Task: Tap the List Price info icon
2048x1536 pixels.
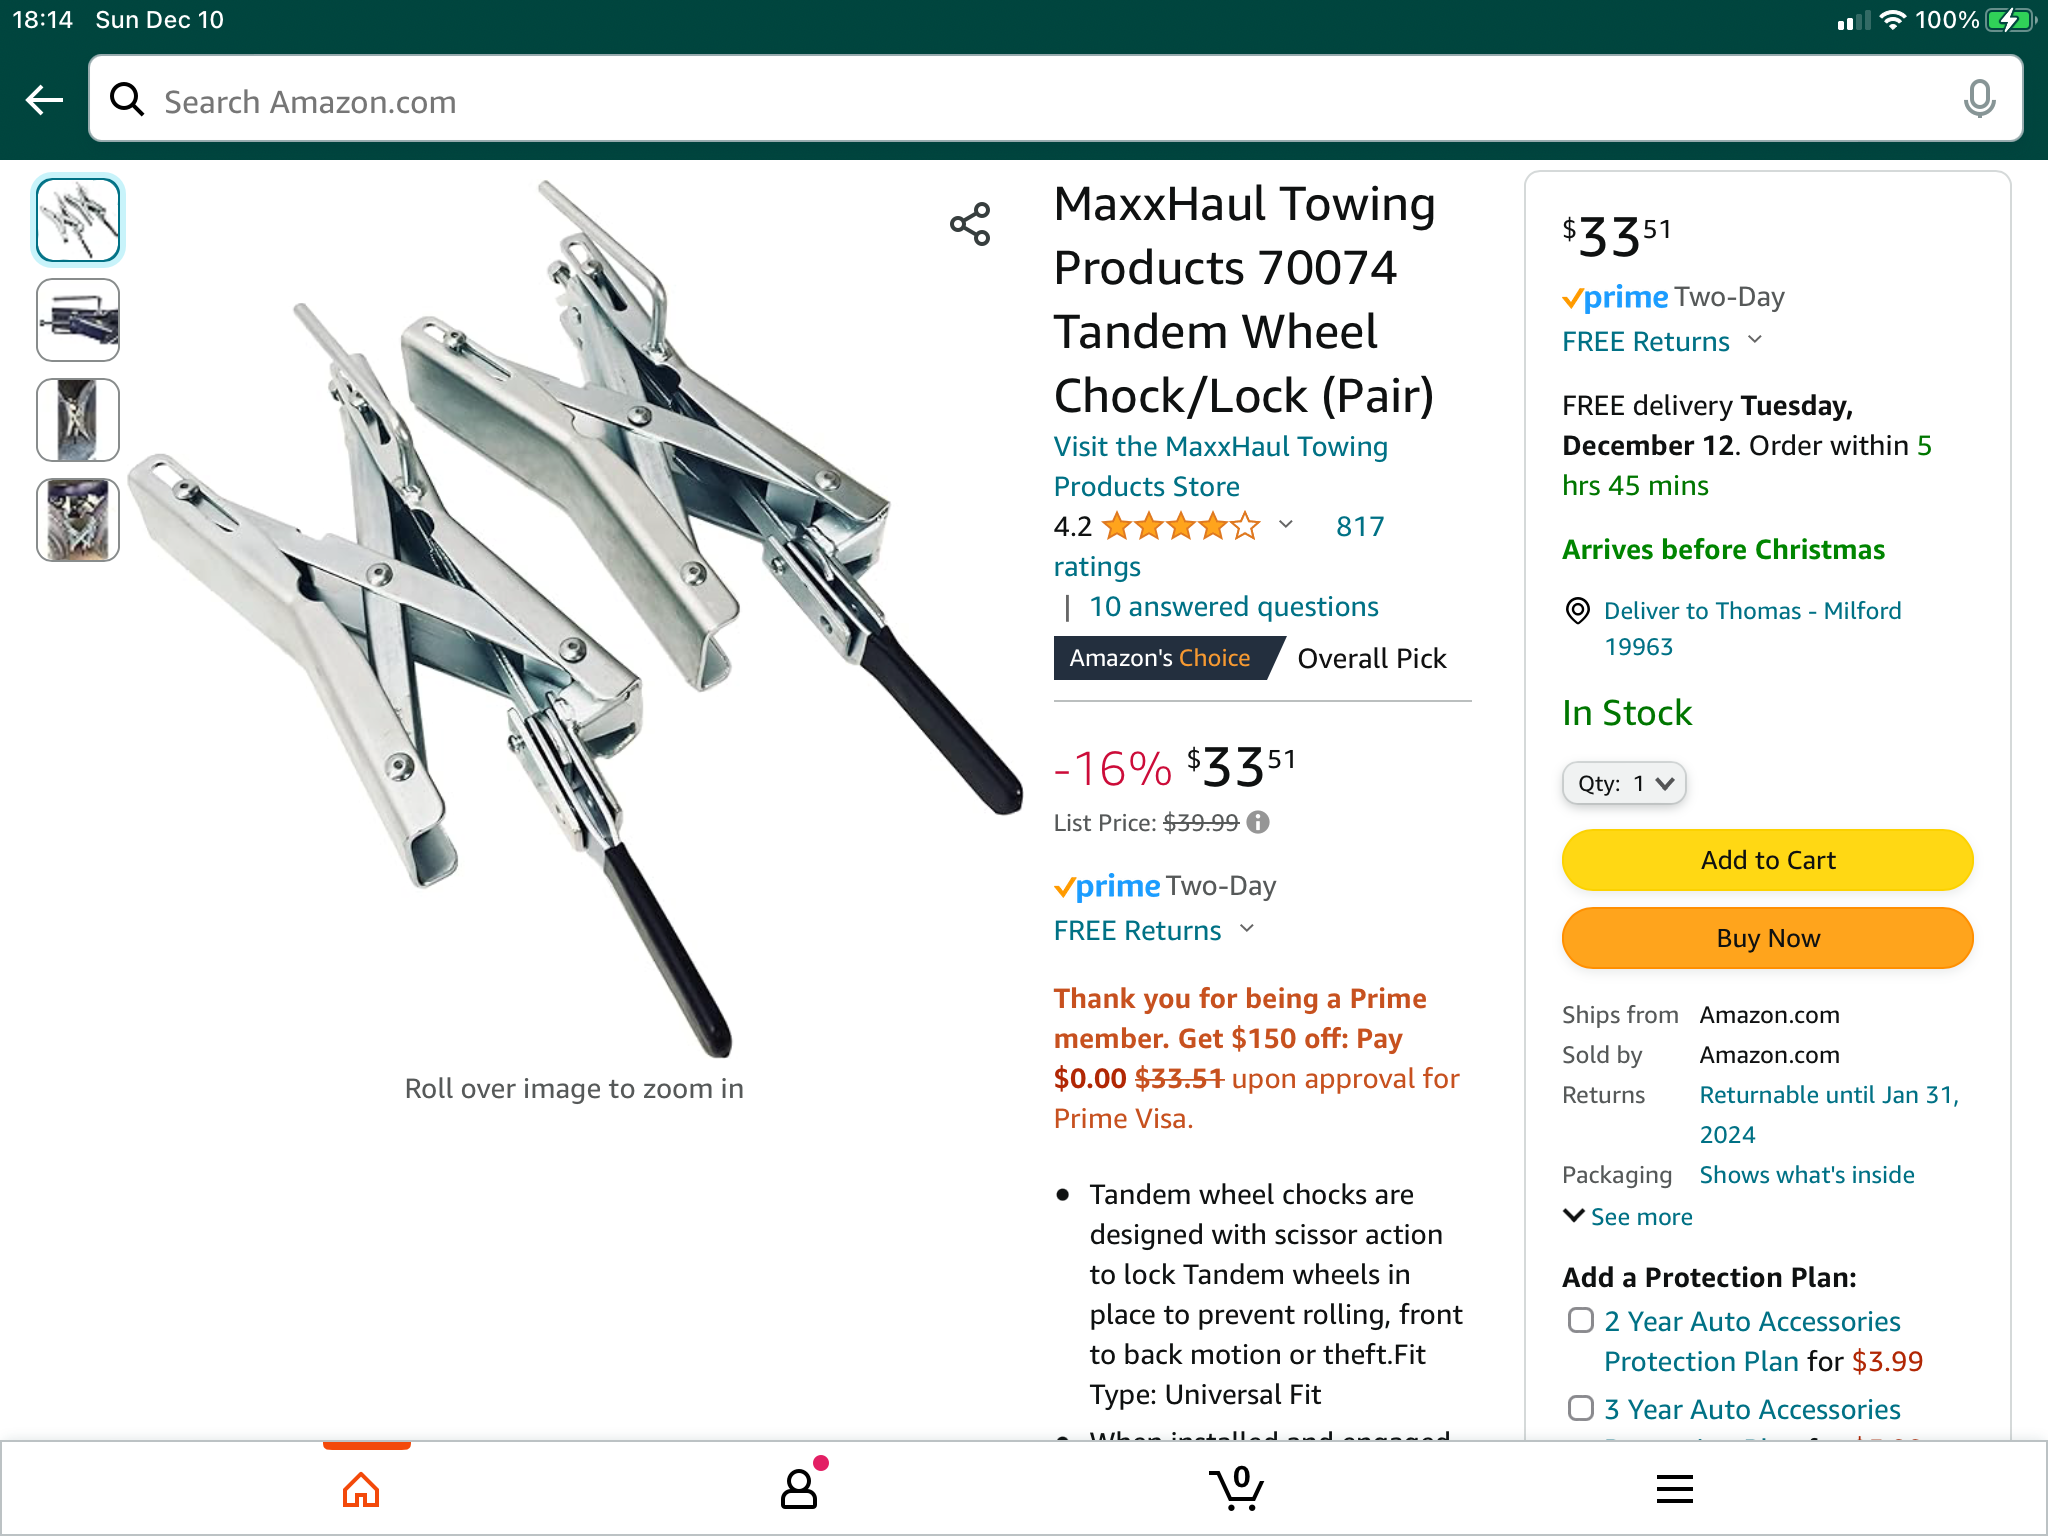Action: coord(1258,822)
